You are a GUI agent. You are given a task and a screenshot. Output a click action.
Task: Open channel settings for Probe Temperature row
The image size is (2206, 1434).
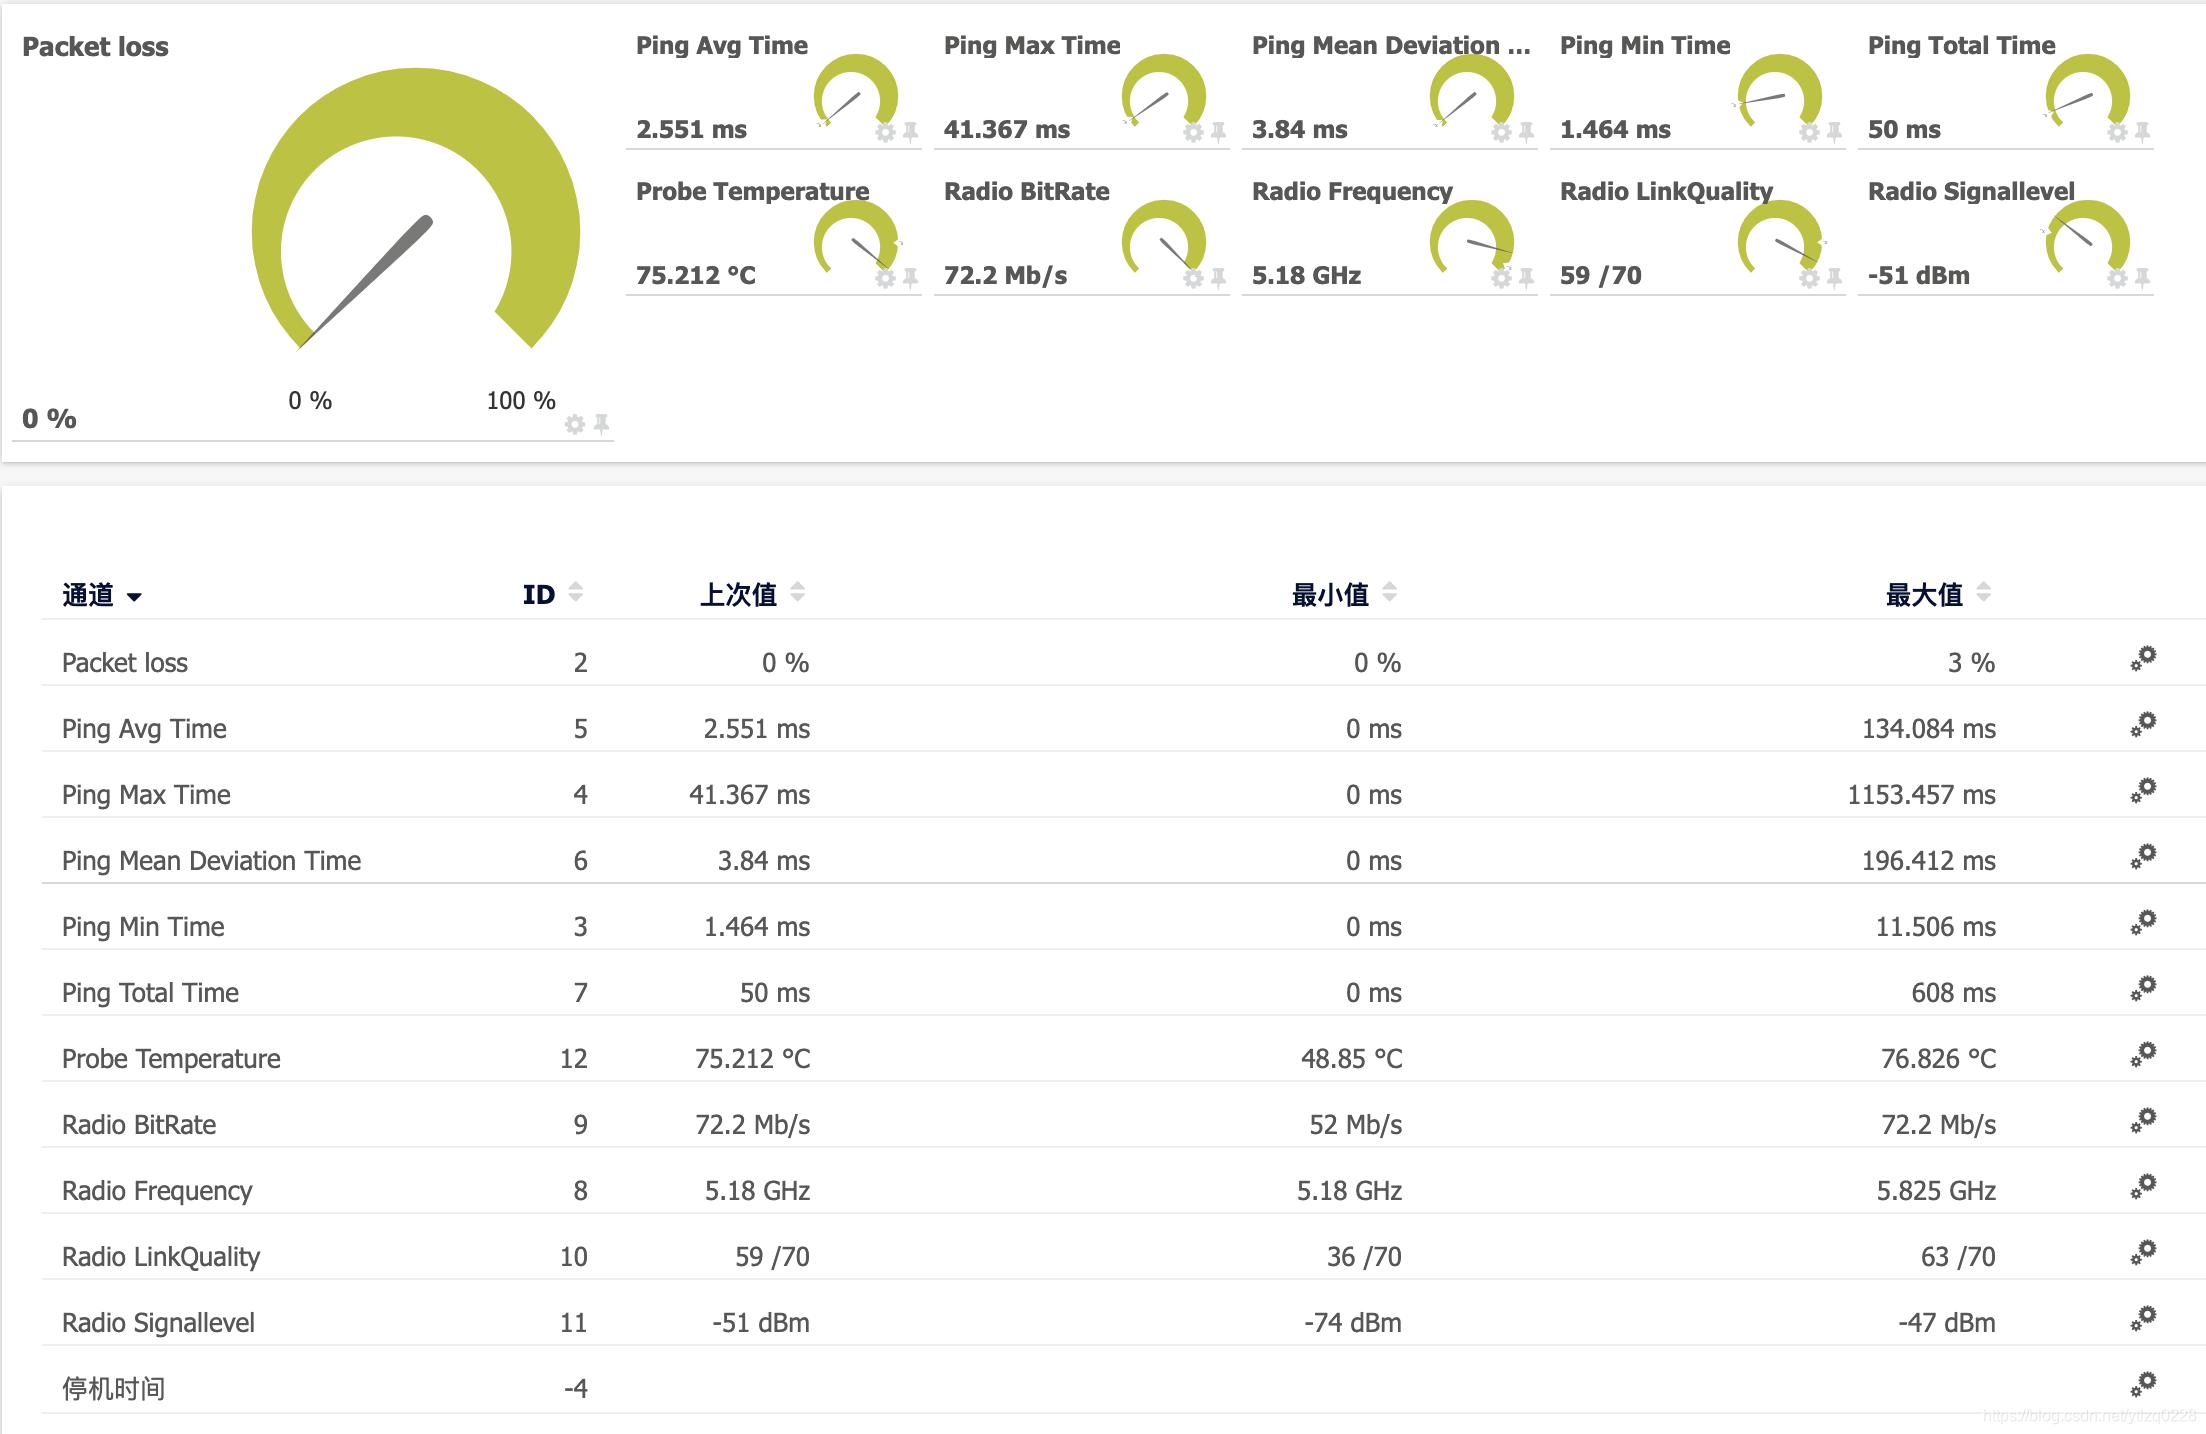2143,1054
